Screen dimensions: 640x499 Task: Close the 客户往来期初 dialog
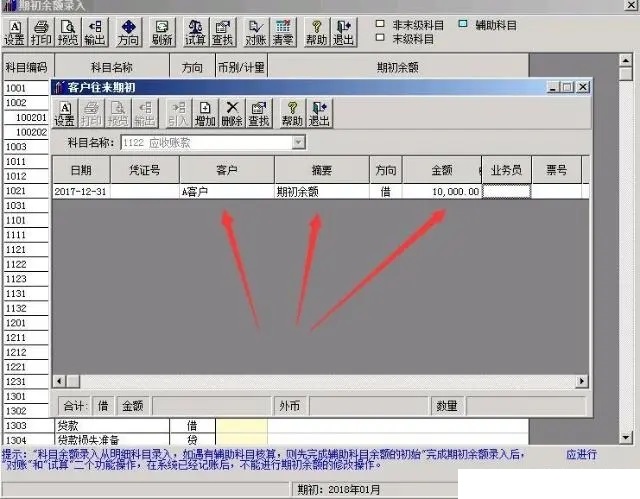[582, 87]
